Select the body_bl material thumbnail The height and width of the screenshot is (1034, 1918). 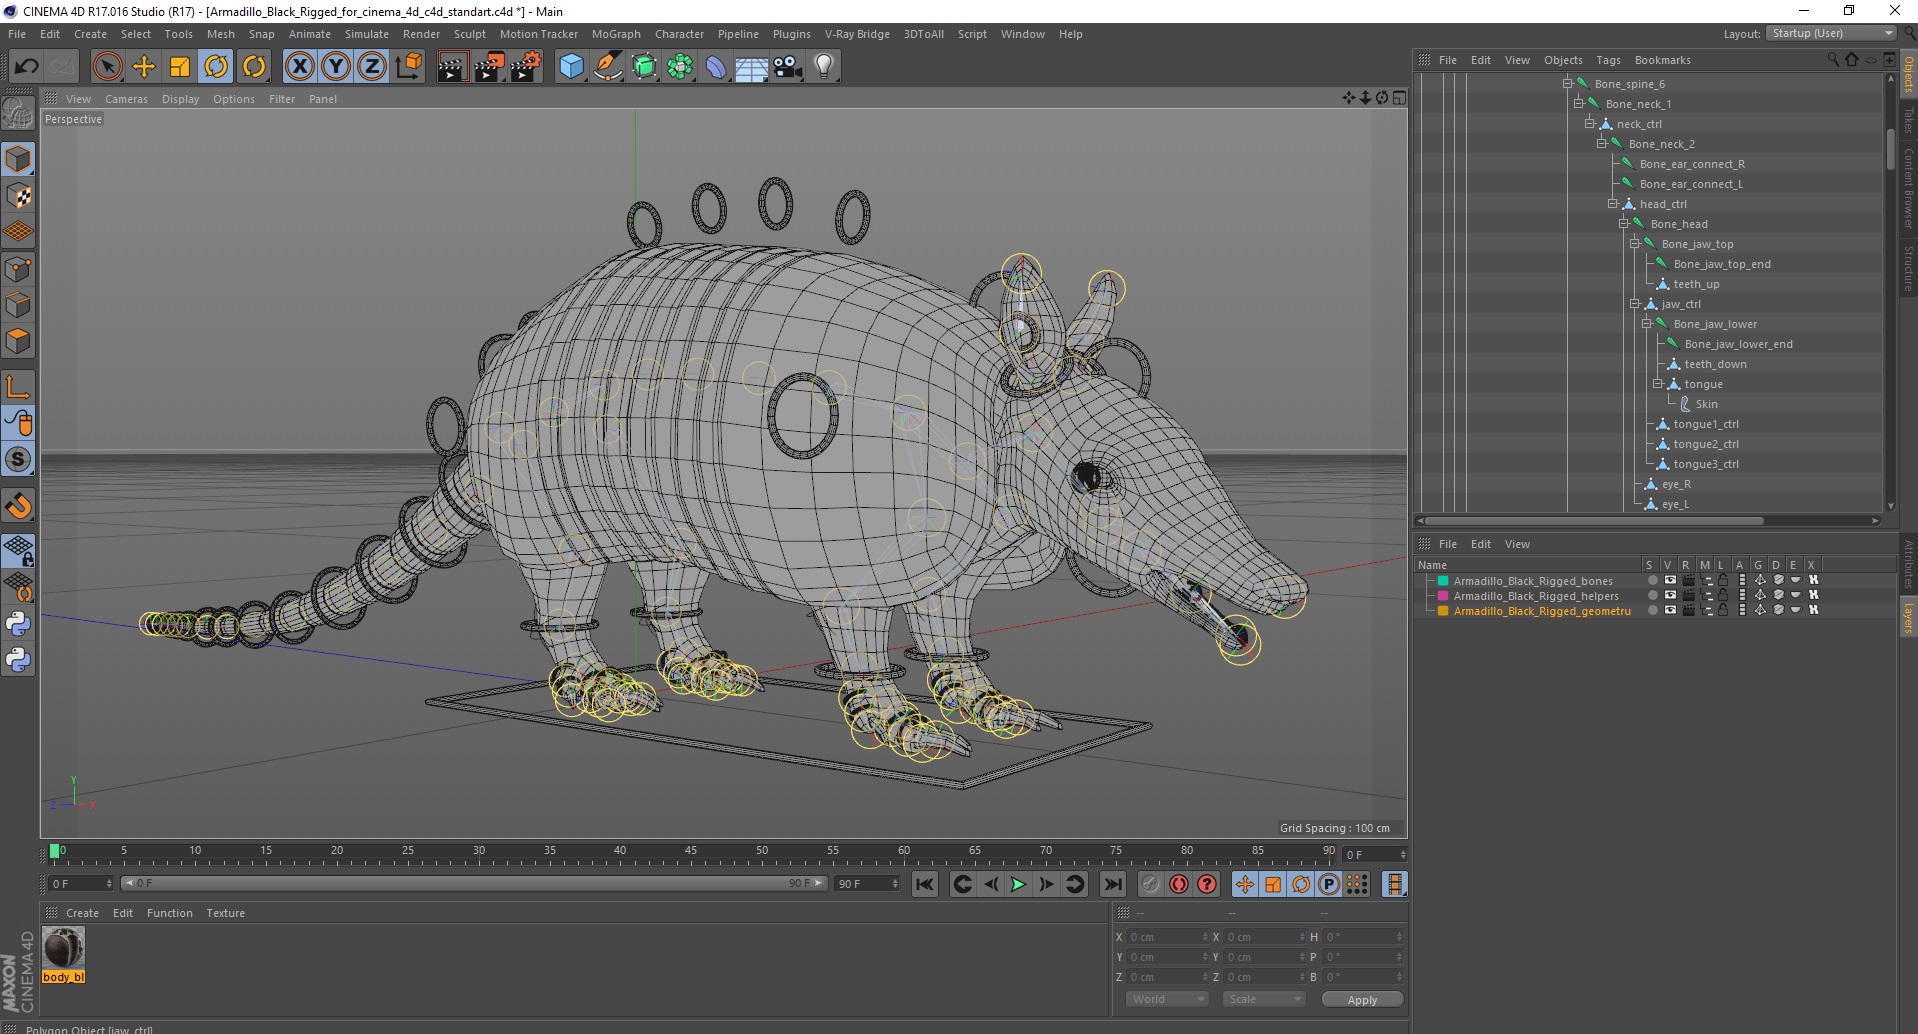[x=63, y=948]
